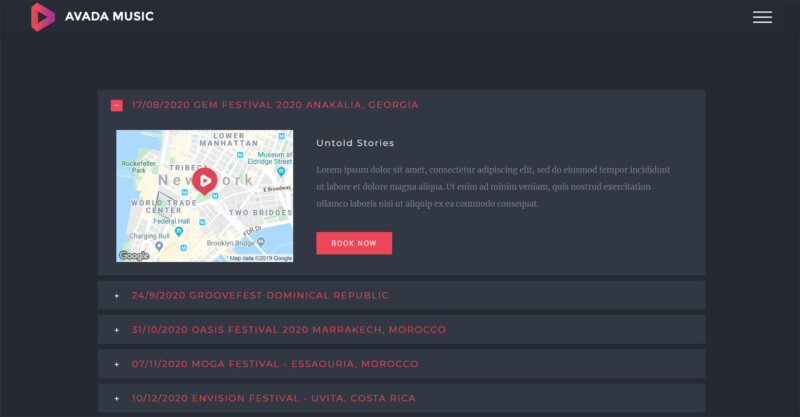Click the Lorem ipsum description paragraph
800x417 pixels.
click(x=493, y=186)
